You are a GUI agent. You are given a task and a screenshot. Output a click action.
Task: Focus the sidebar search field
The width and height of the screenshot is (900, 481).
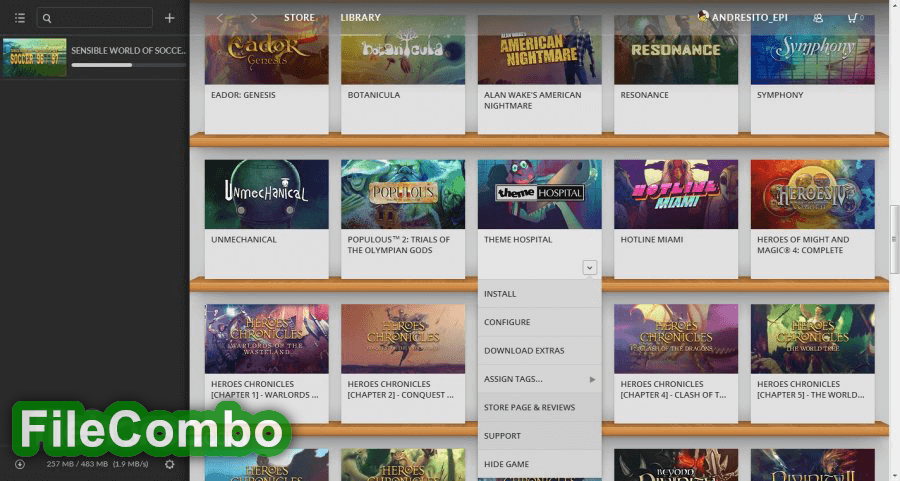tap(95, 18)
